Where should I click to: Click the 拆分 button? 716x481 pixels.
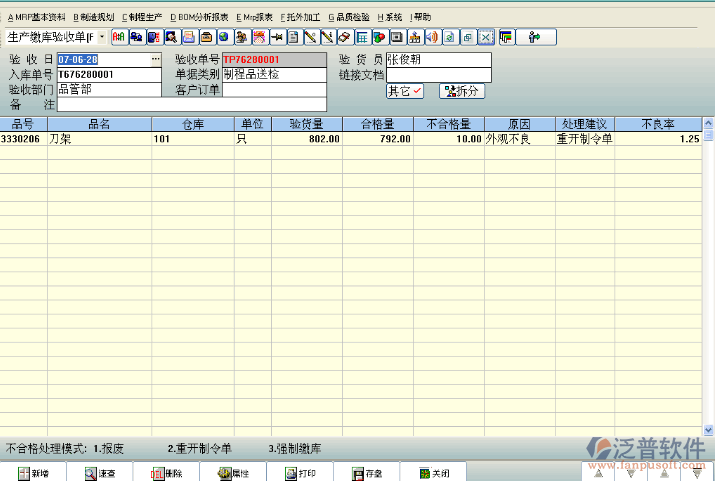(462, 91)
